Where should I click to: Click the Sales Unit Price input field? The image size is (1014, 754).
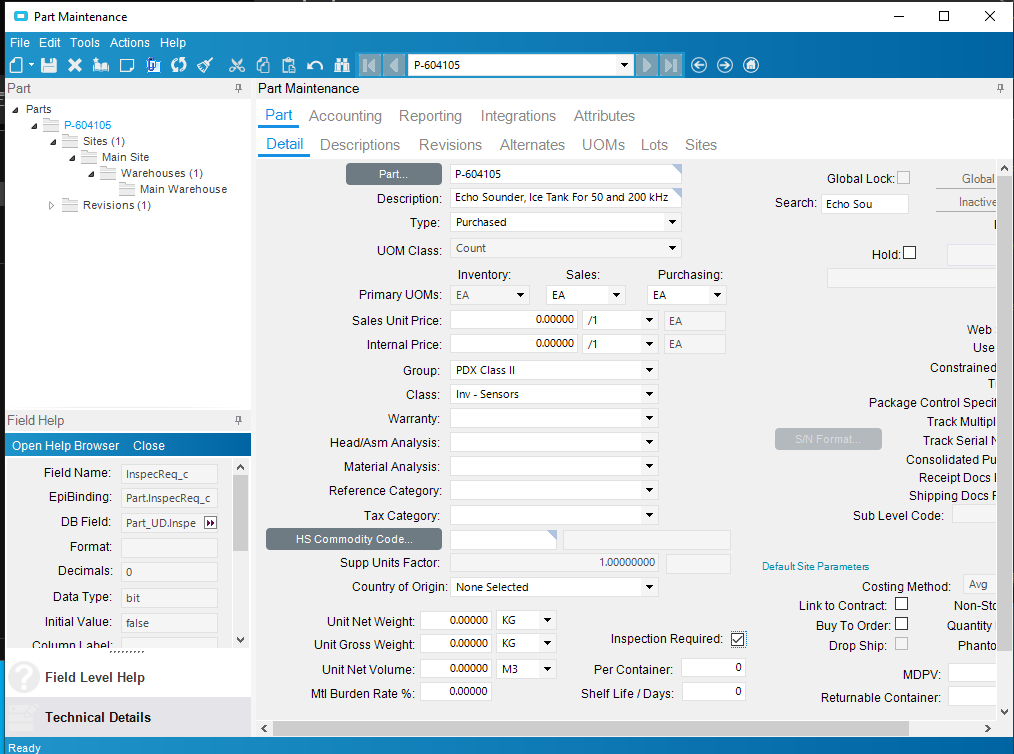(513, 320)
